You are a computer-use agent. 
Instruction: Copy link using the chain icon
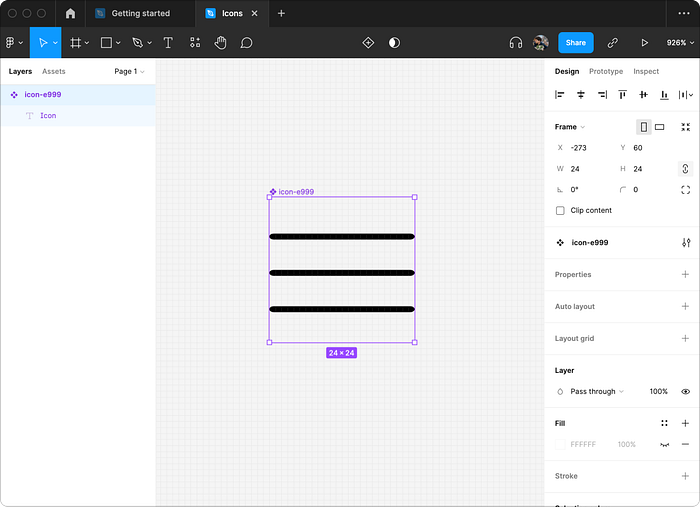tap(612, 43)
